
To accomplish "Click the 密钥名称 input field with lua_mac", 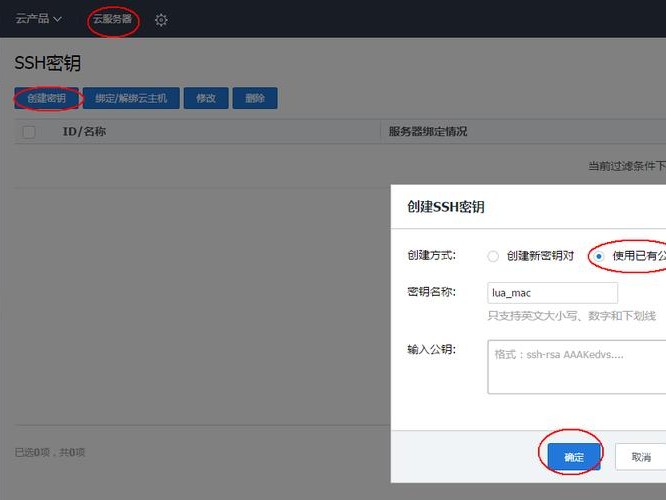I will [x=552, y=293].
